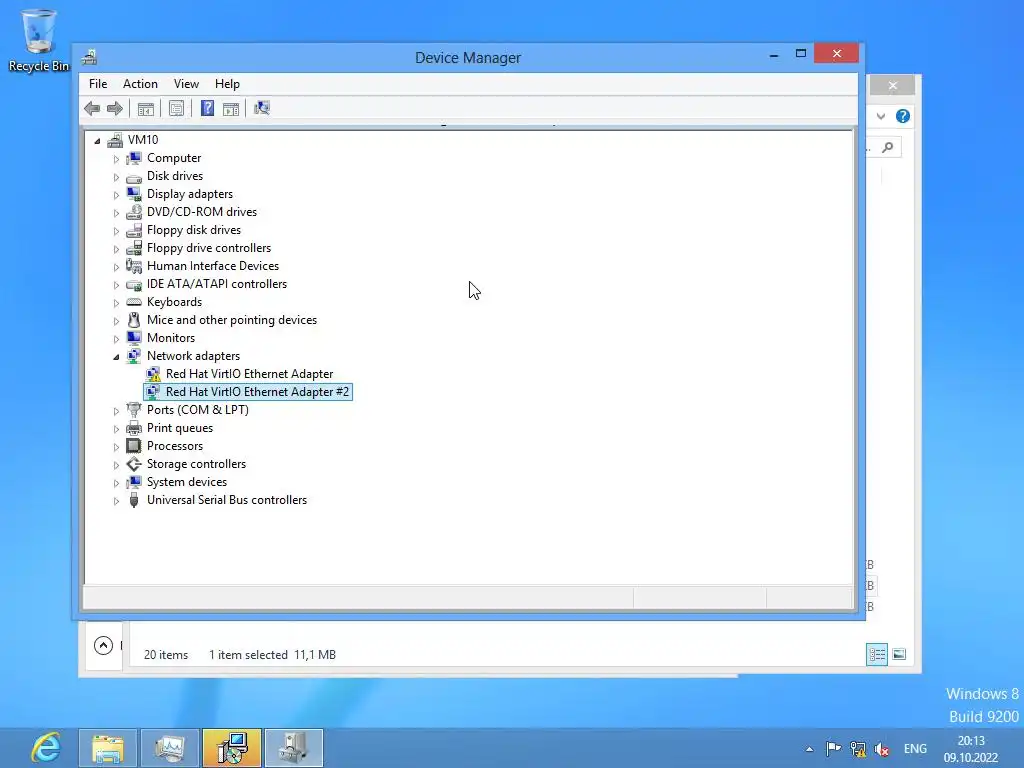1024x768 pixels.
Task: Click the Universal Serial Bus controllers icon
Action: pos(134,500)
